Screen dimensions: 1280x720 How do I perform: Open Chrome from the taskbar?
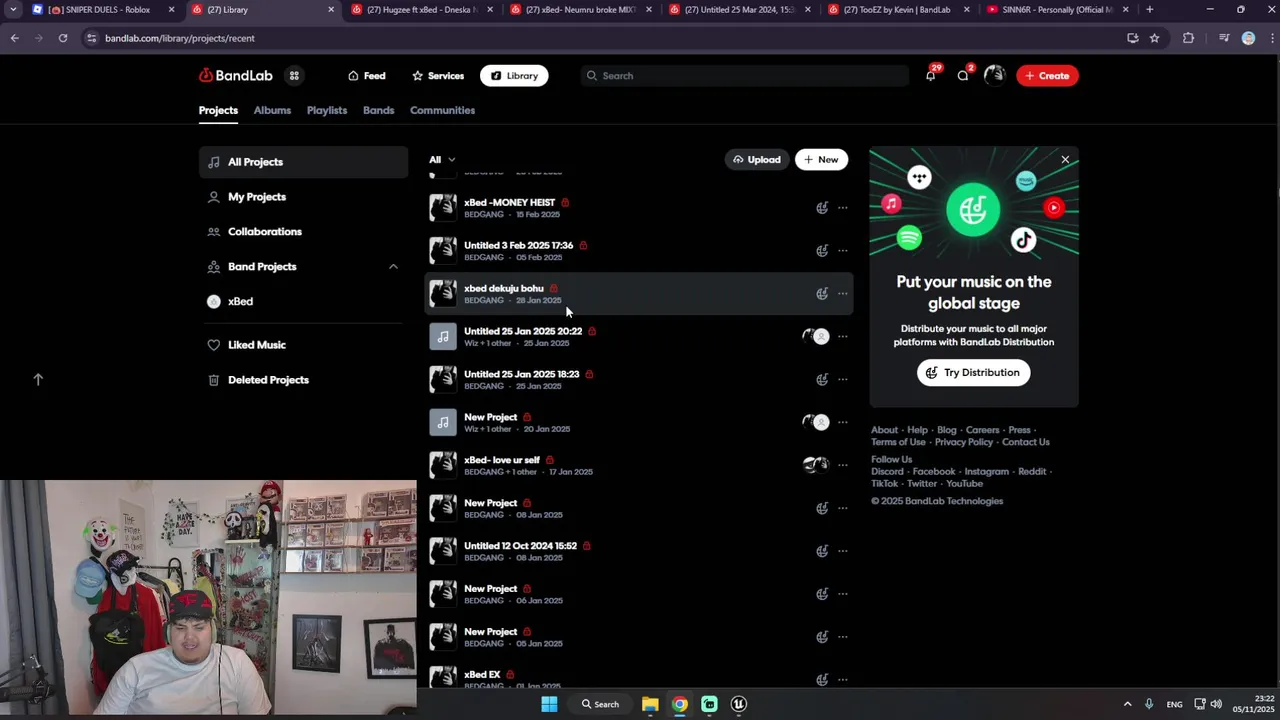click(680, 704)
